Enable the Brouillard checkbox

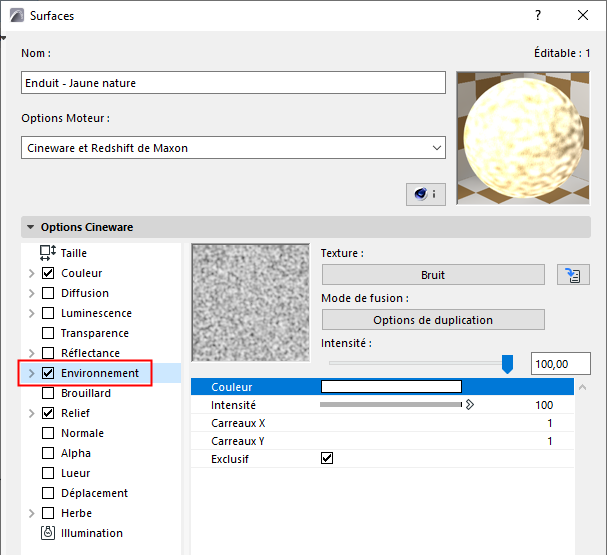[48, 393]
